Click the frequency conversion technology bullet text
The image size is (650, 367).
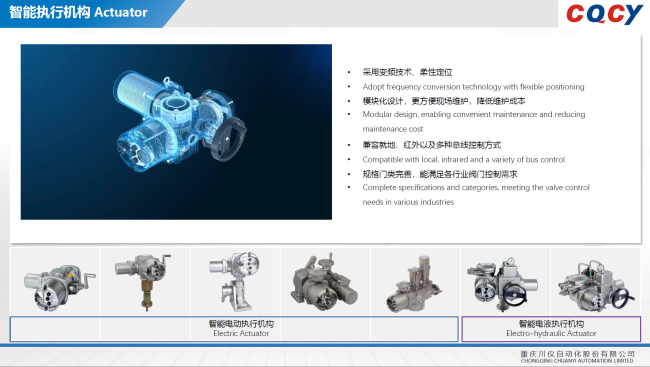pyautogui.click(x=473, y=87)
